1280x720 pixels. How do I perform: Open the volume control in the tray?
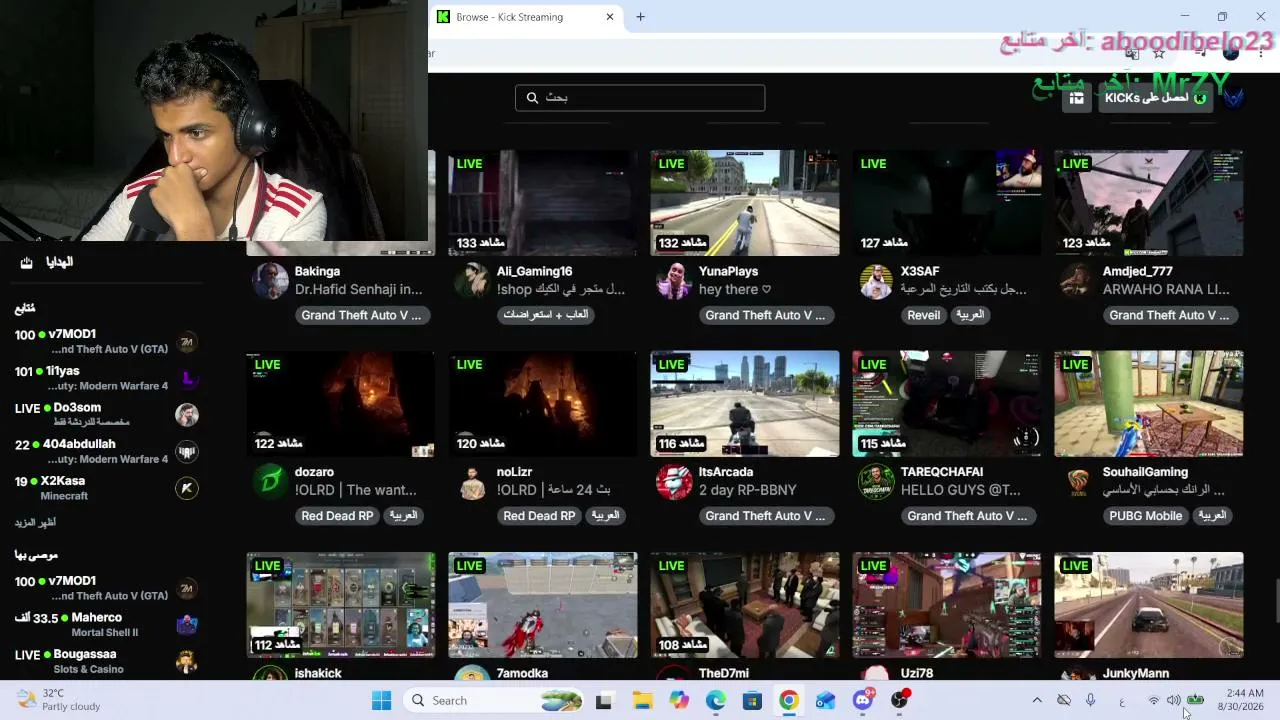pyautogui.click(x=1174, y=701)
